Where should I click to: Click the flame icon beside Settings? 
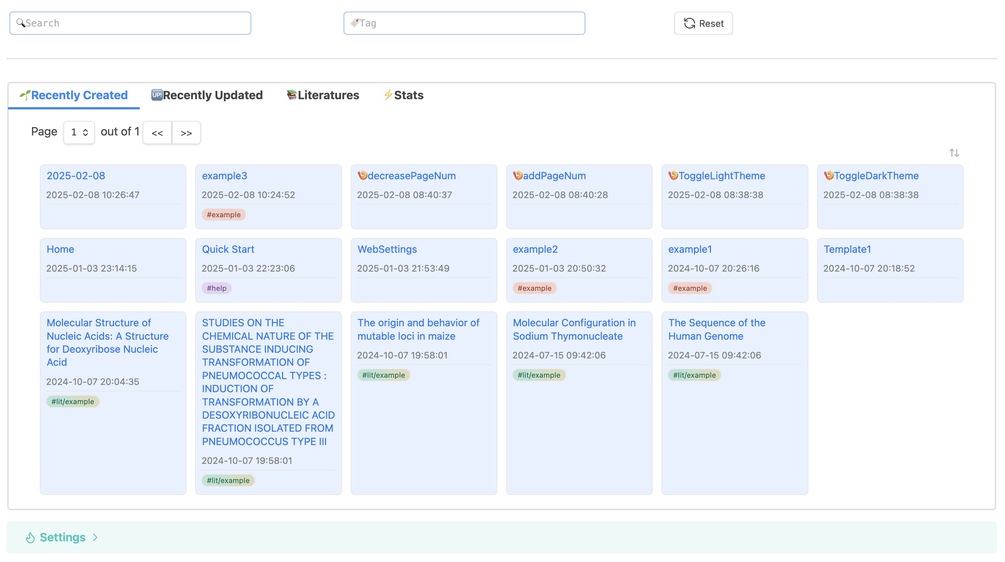tap(30, 538)
